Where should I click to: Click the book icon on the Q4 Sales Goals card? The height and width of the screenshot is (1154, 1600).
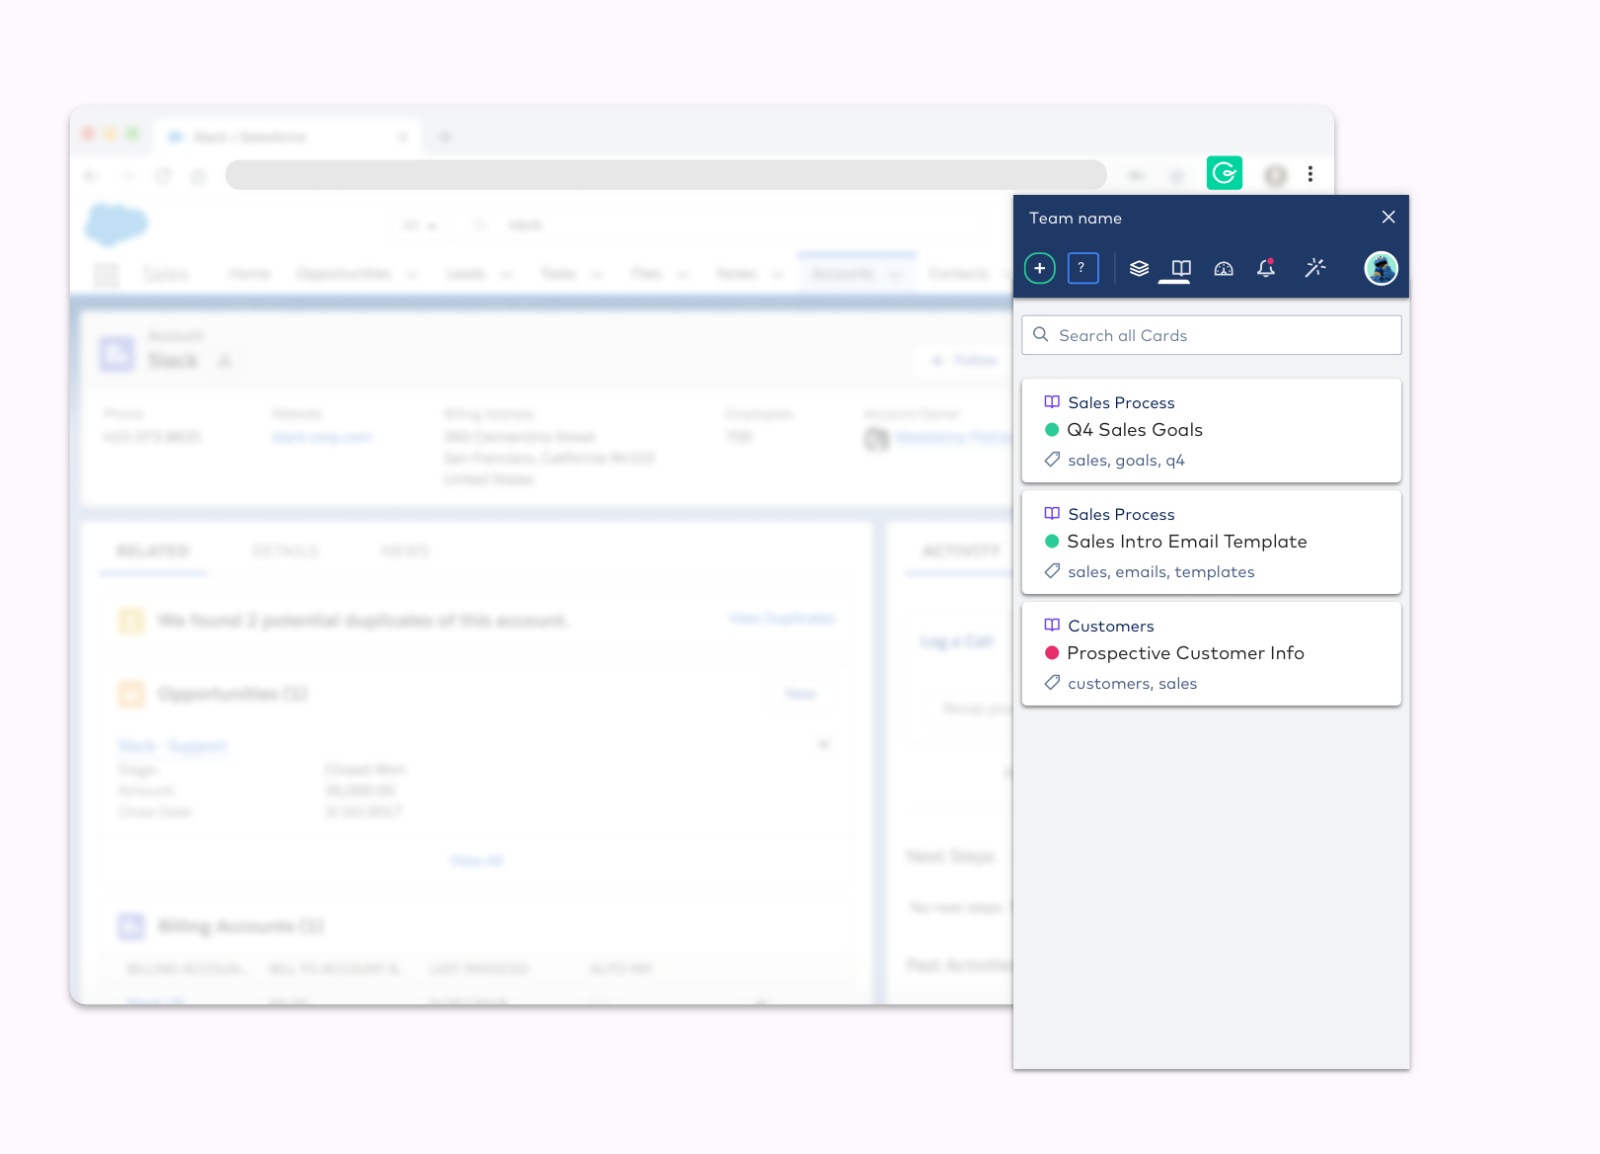[x=1052, y=402]
